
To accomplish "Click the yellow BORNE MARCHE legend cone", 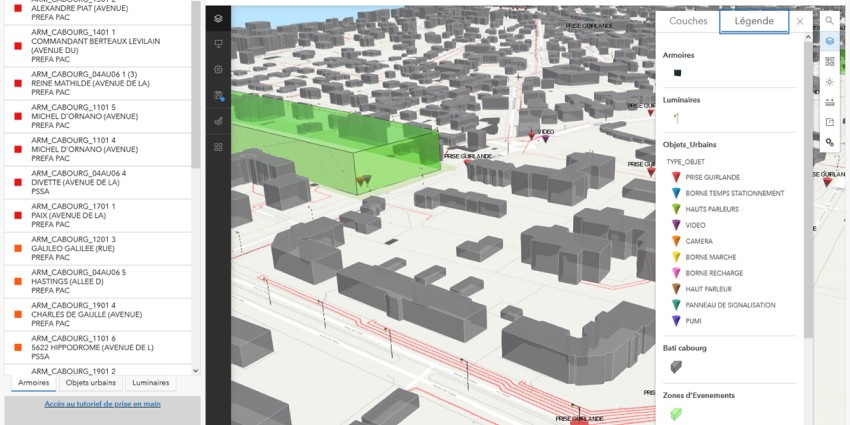I will click(676, 257).
